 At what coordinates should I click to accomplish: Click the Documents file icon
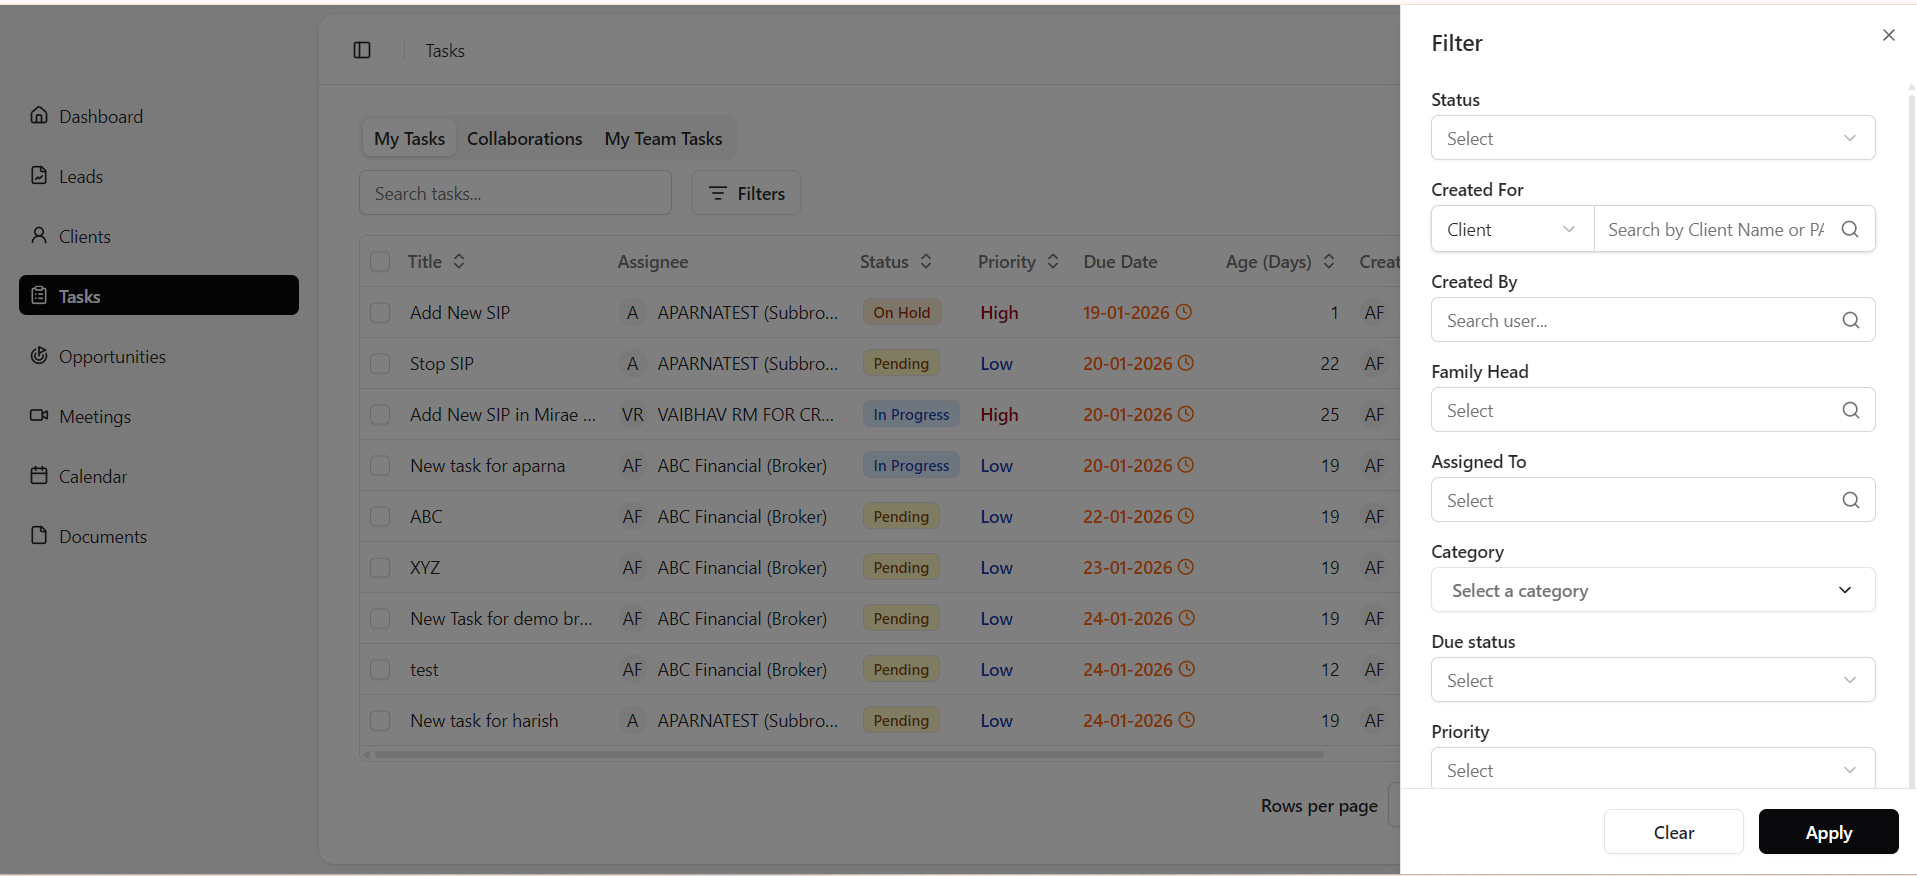(x=39, y=535)
